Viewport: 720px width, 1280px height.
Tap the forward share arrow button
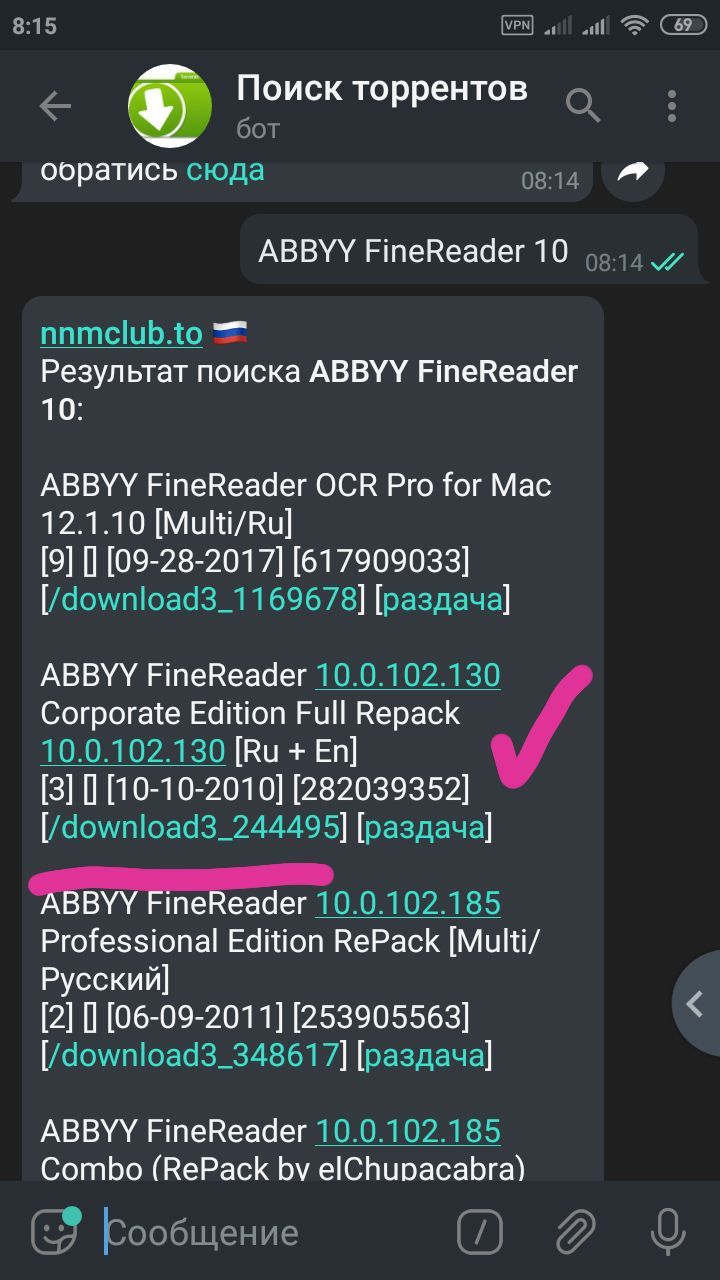[633, 173]
